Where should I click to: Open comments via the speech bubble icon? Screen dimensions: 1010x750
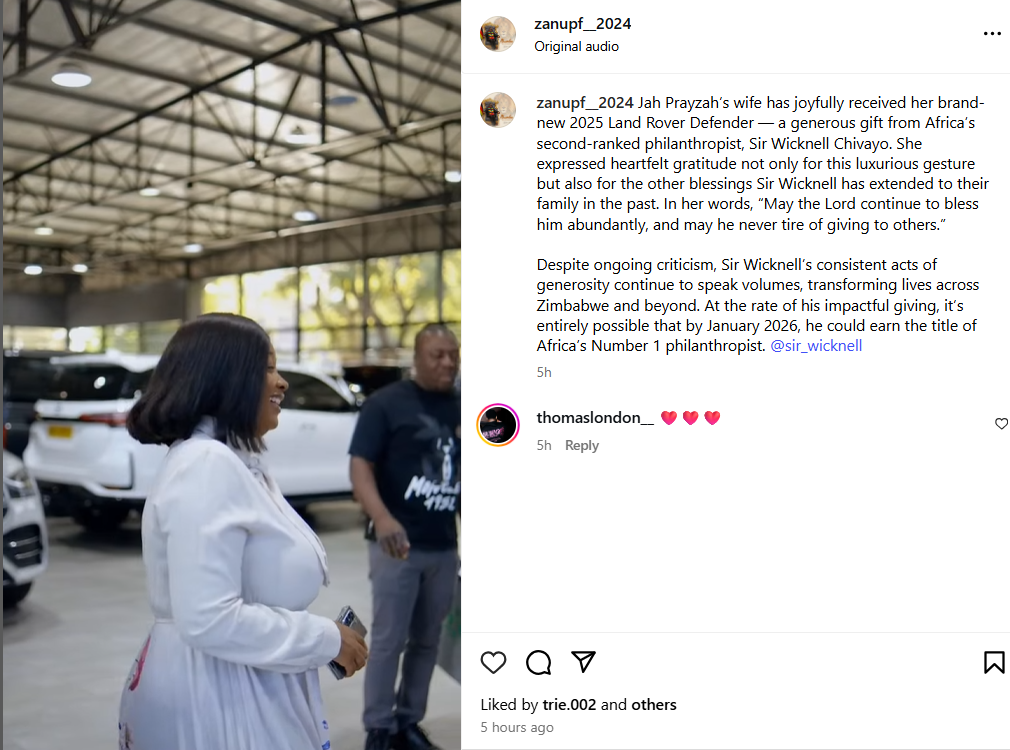(x=538, y=662)
